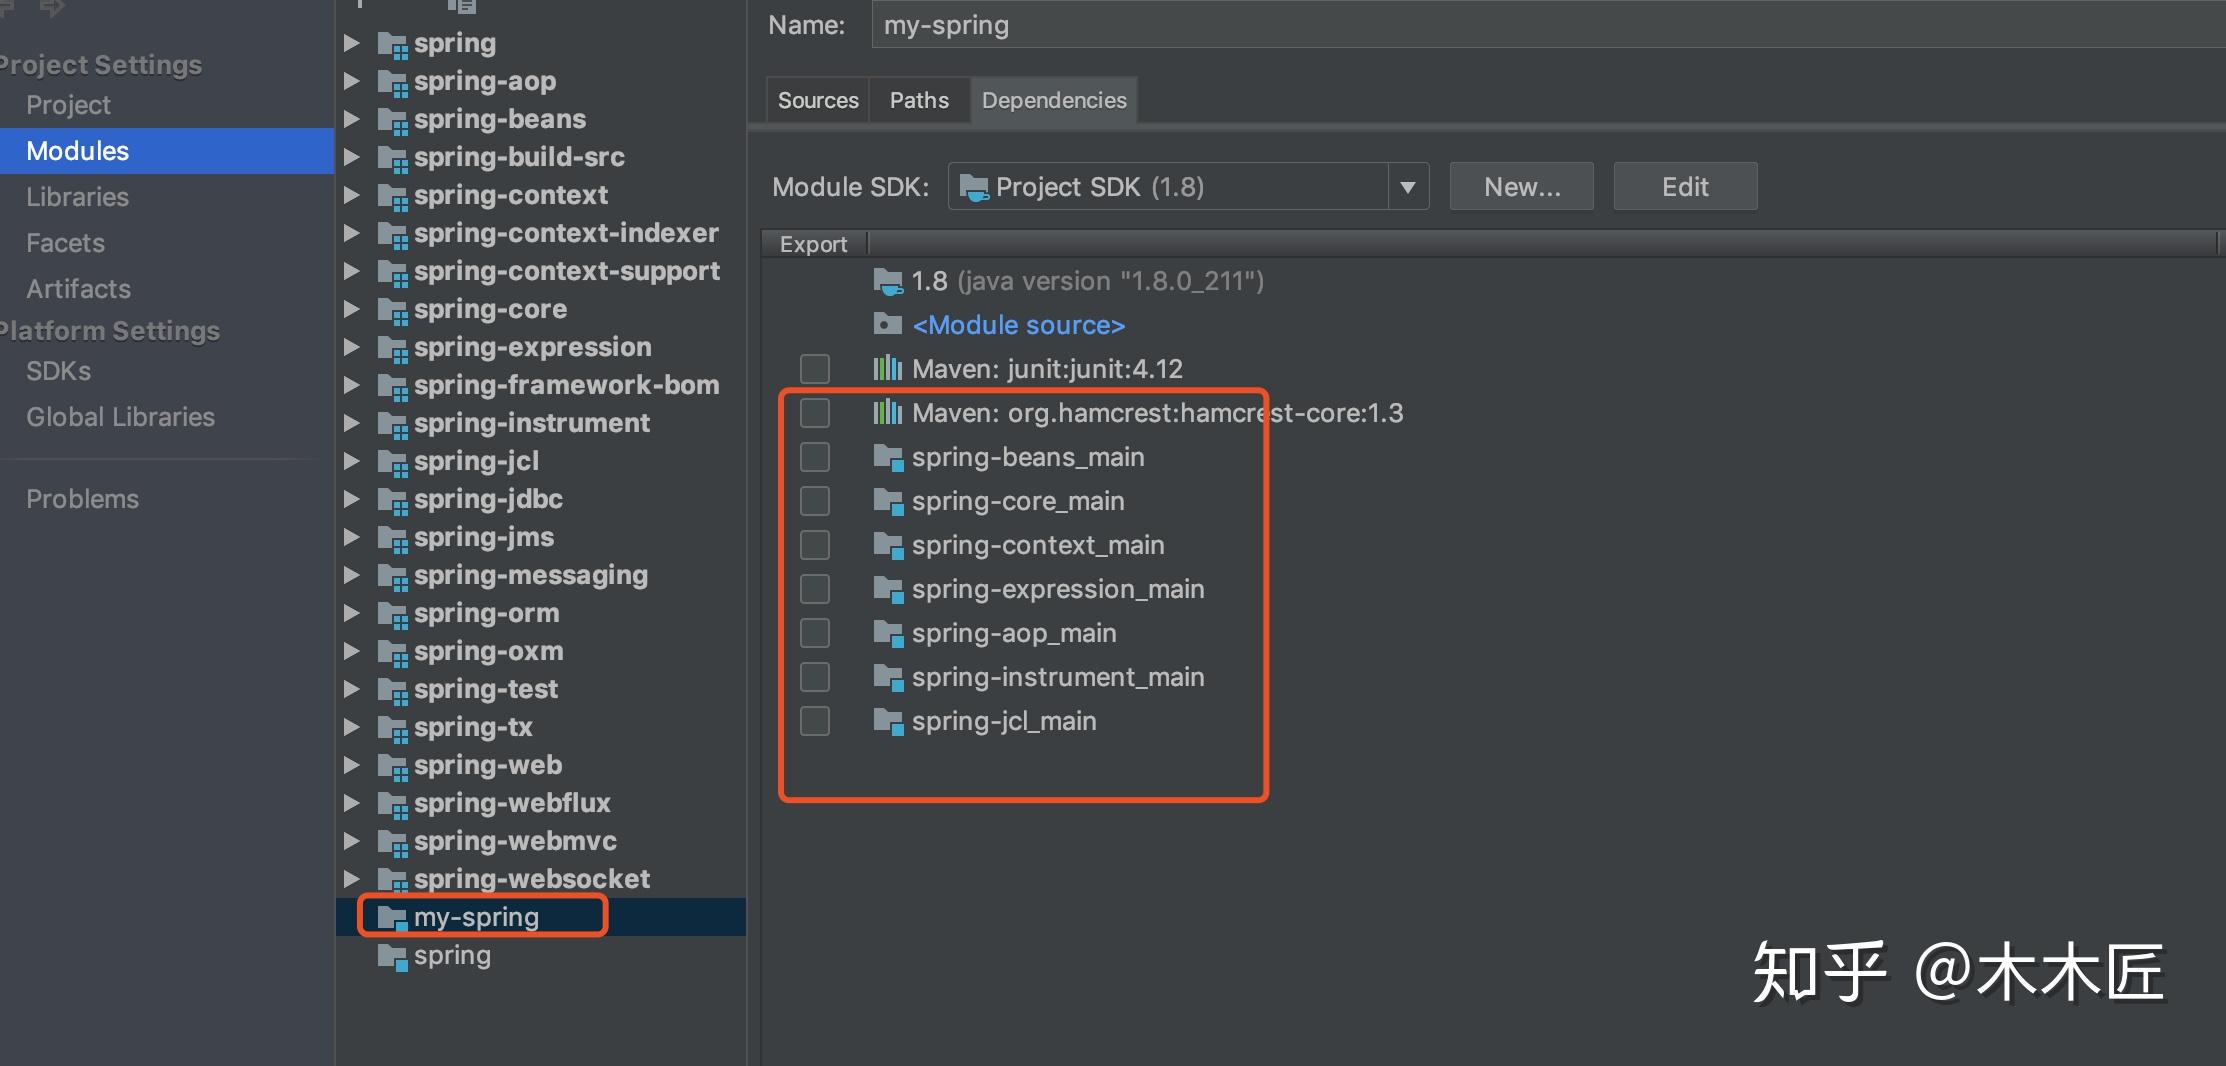Viewport: 2226px width, 1066px height.
Task: Expand the spring-tx tree node
Action: pyautogui.click(x=352, y=727)
